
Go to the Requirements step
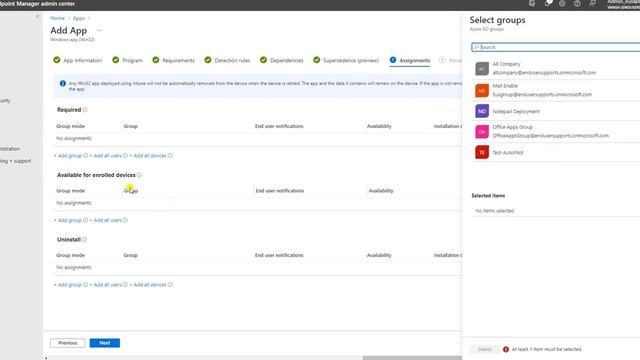tap(173, 60)
